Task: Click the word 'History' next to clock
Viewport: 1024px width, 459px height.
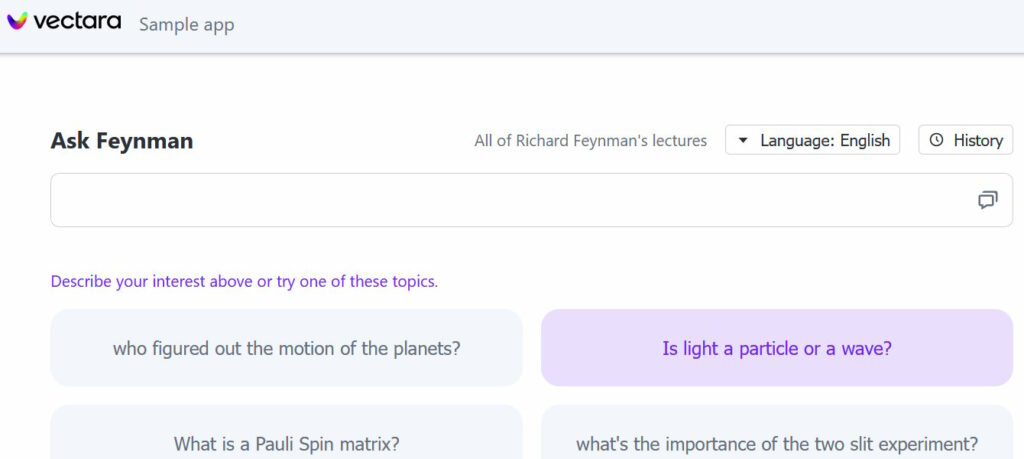Action: [977, 140]
